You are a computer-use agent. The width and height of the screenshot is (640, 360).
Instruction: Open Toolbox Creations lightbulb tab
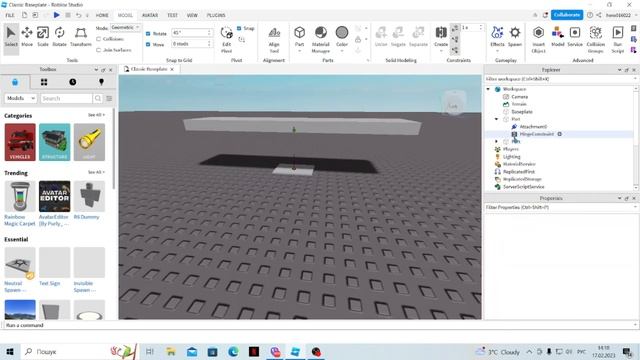(x=101, y=82)
